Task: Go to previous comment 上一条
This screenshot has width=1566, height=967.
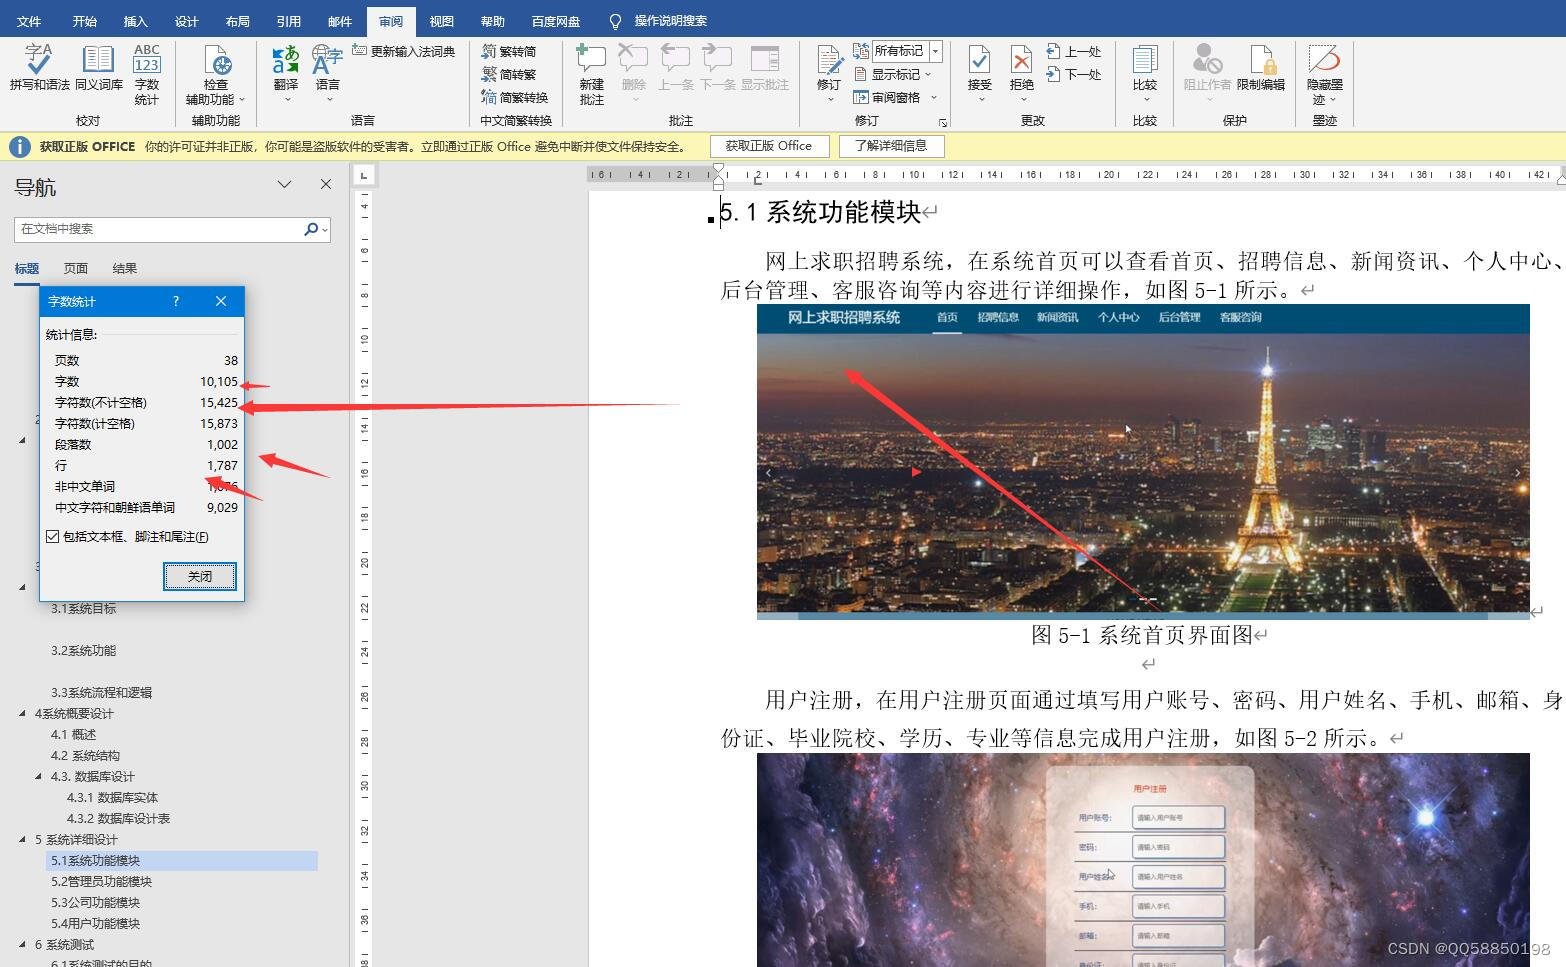Action: pos(676,67)
